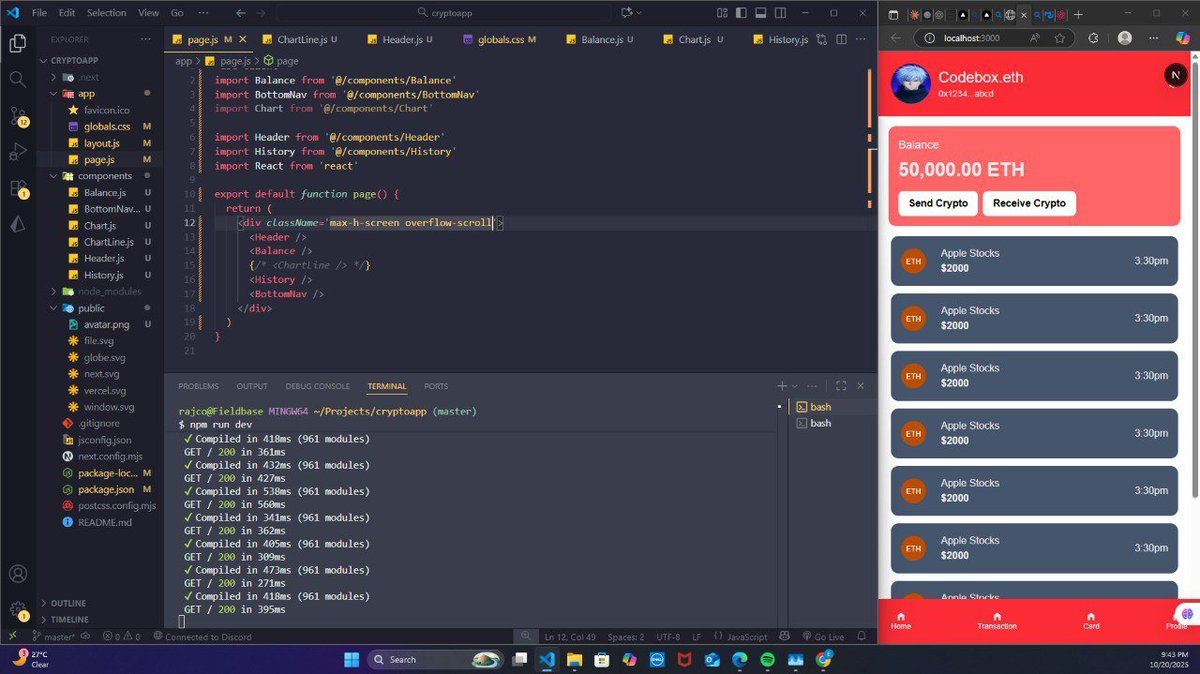The height and width of the screenshot is (674, 1200).
Task: Click the Receive Crypto button in the browser
Action: pos(1029,203)
